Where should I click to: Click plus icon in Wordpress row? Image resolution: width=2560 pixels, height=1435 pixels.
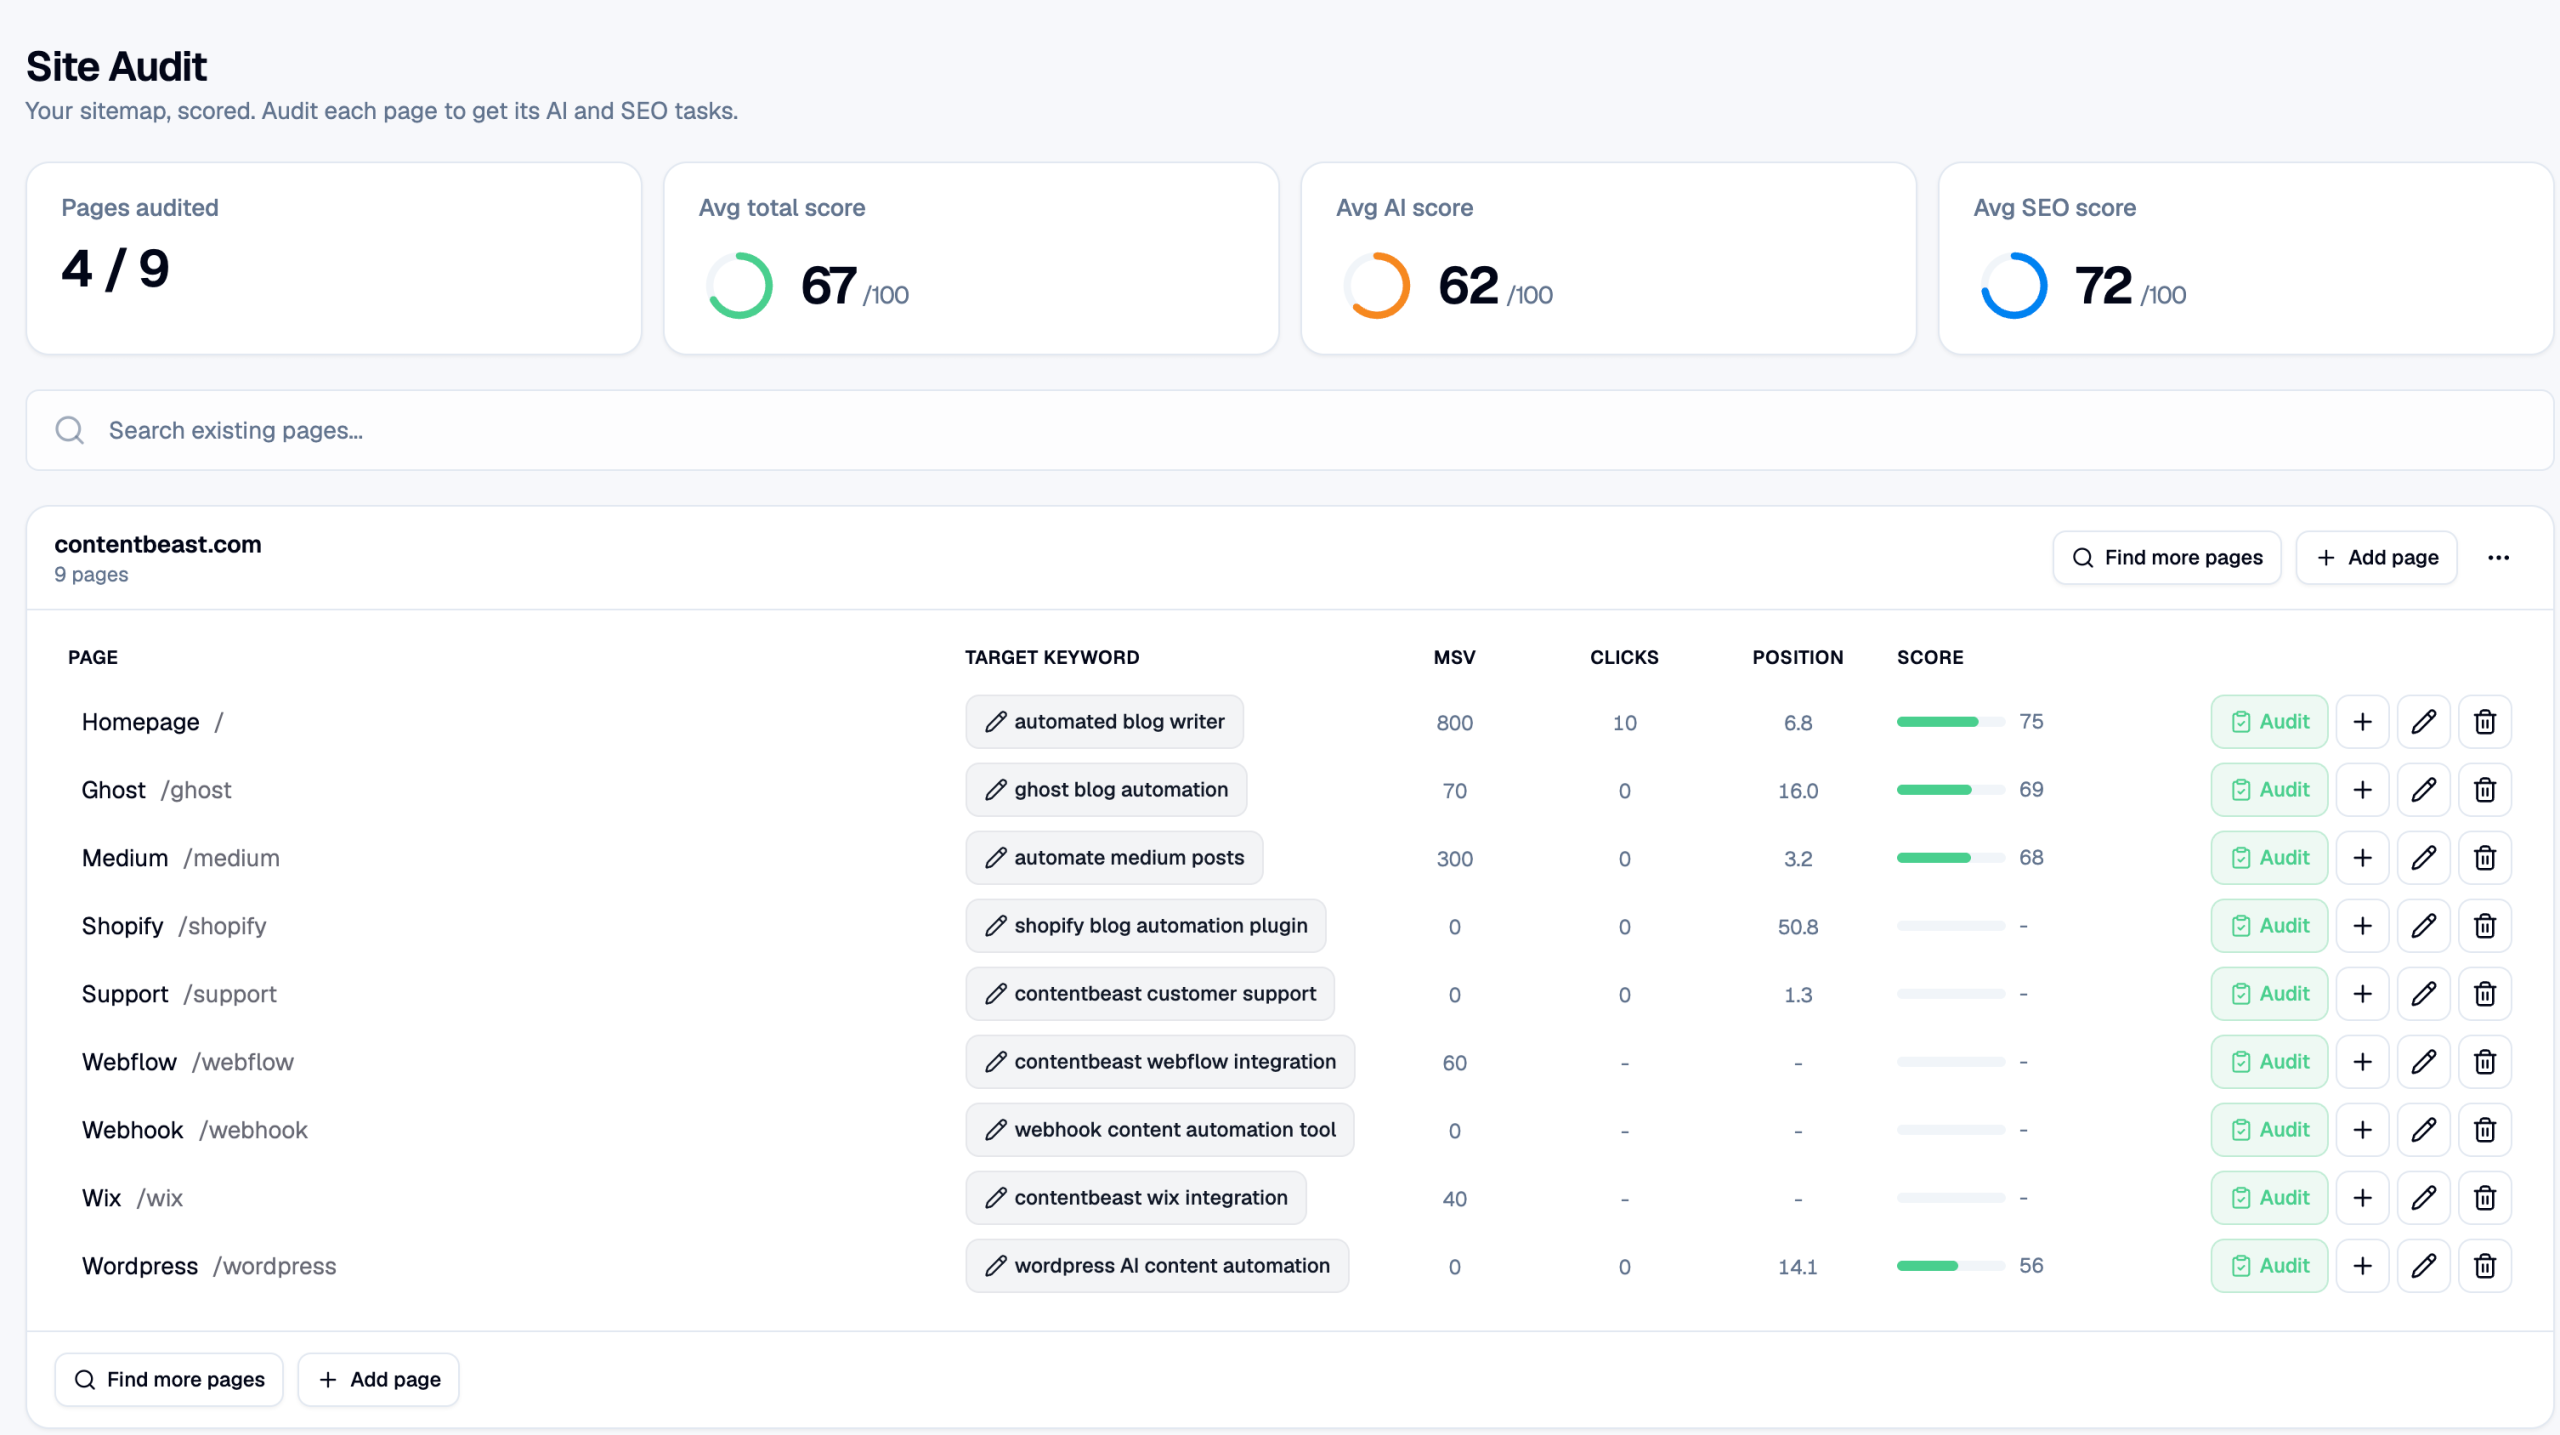point(2362,1266)
